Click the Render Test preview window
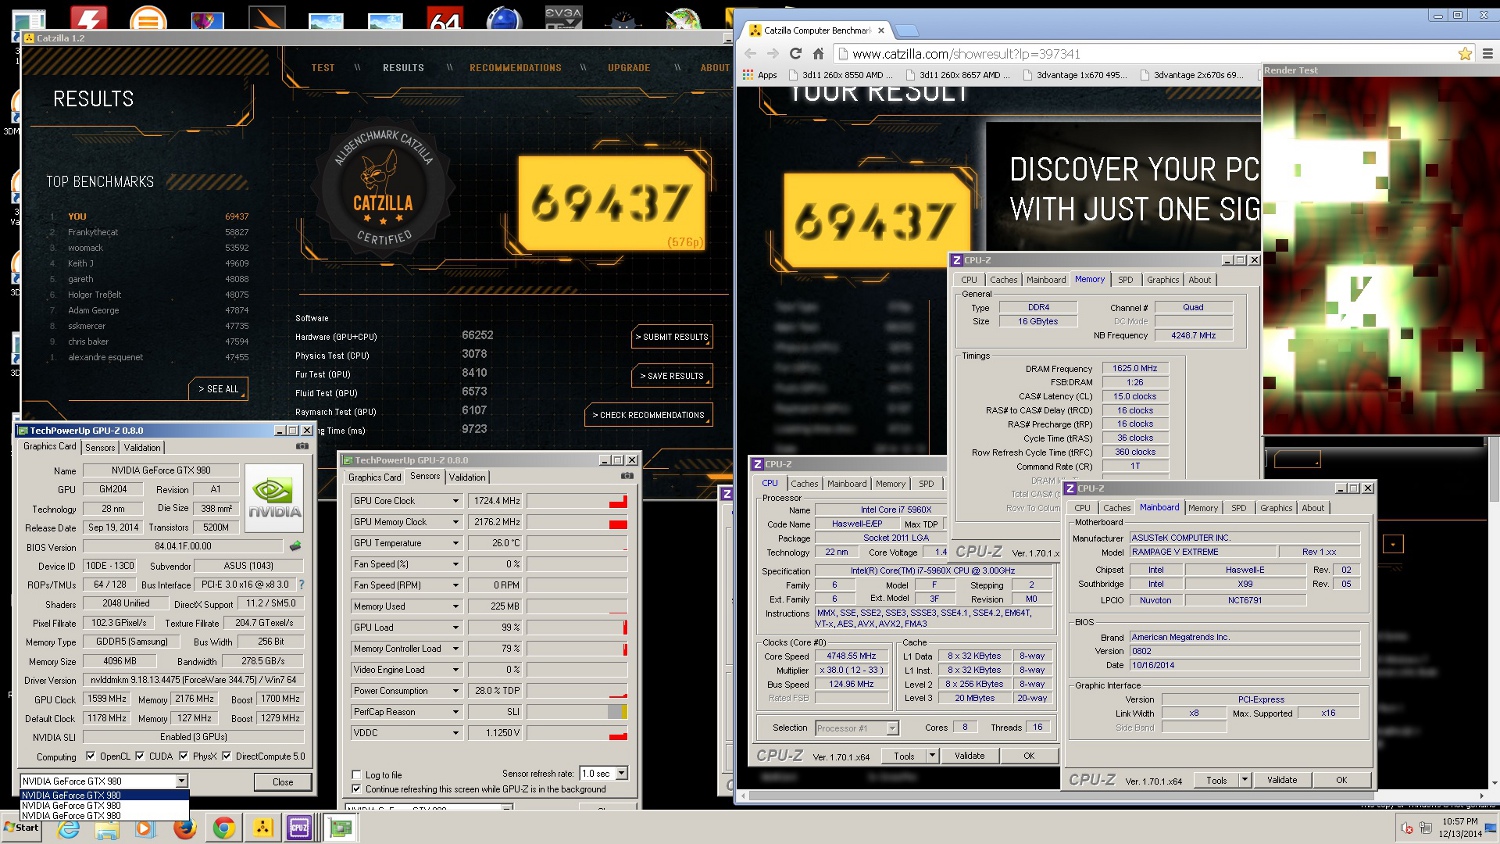Screen dimensions: 1500x844 (x=1381, y=255)
